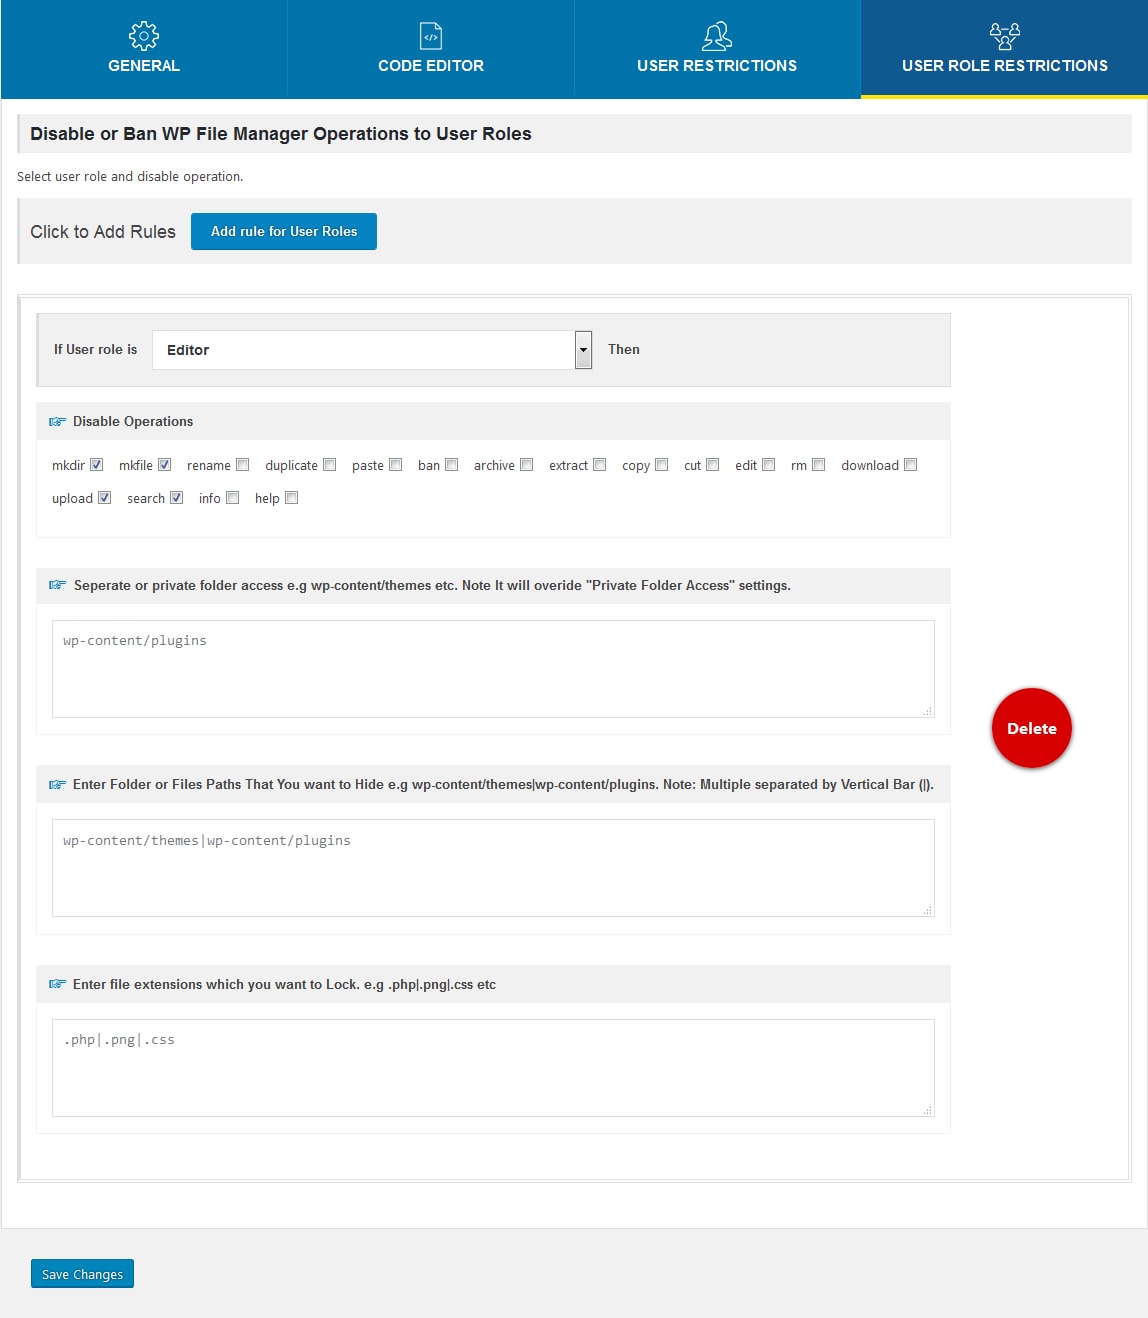Click the pointing hand icon beside Disable Operations
Image resolution: width=1148 pixels, height=1318 pixels.
click(x=58, y=422)
